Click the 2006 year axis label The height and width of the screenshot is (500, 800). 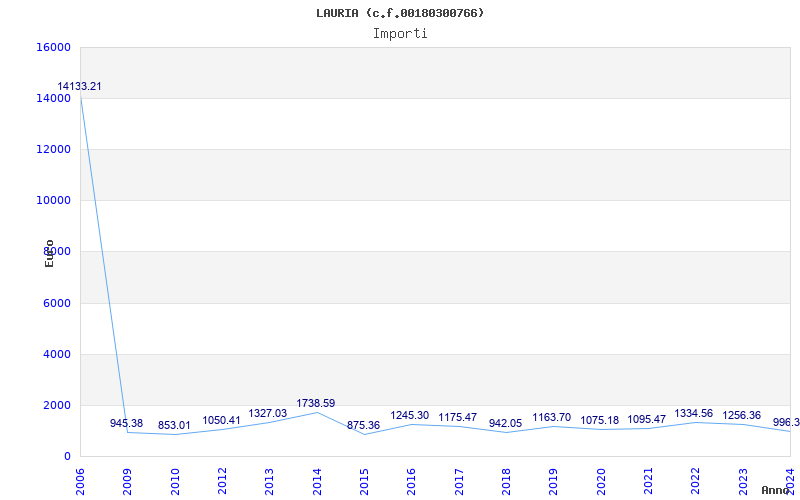pyautogui.click(x=80, y=481)
